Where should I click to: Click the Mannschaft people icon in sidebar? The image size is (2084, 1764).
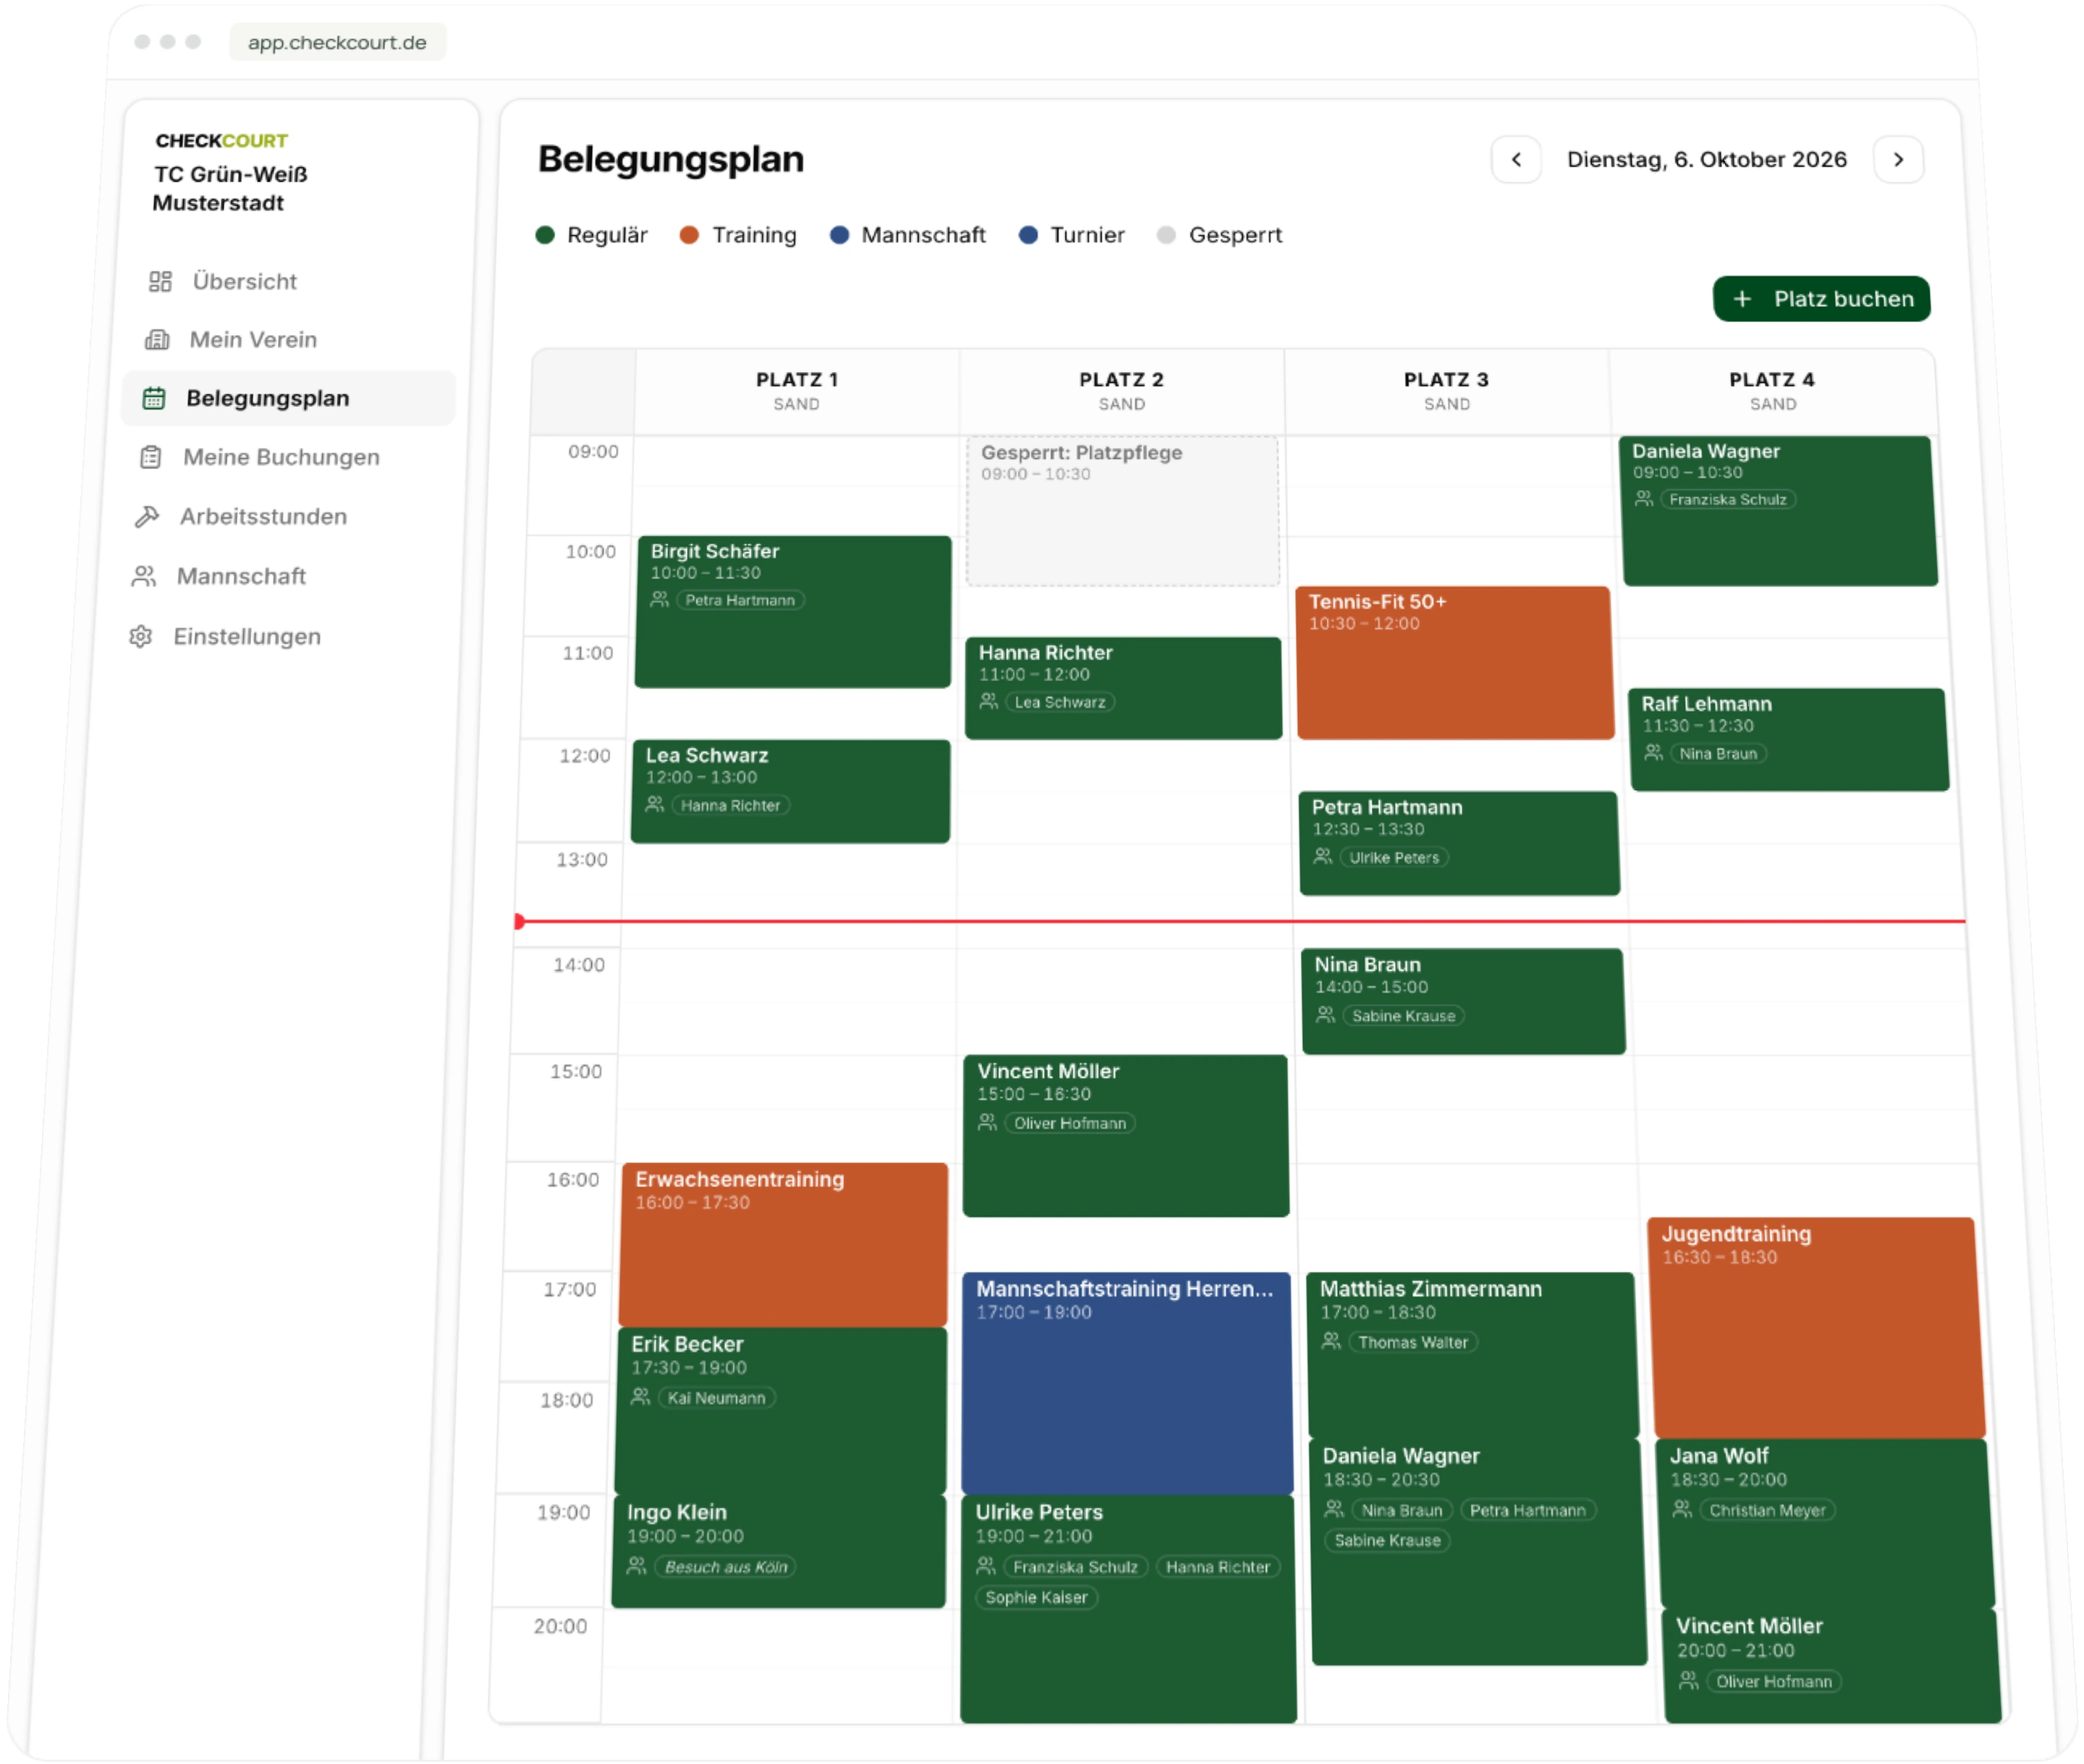pos(144,576)
